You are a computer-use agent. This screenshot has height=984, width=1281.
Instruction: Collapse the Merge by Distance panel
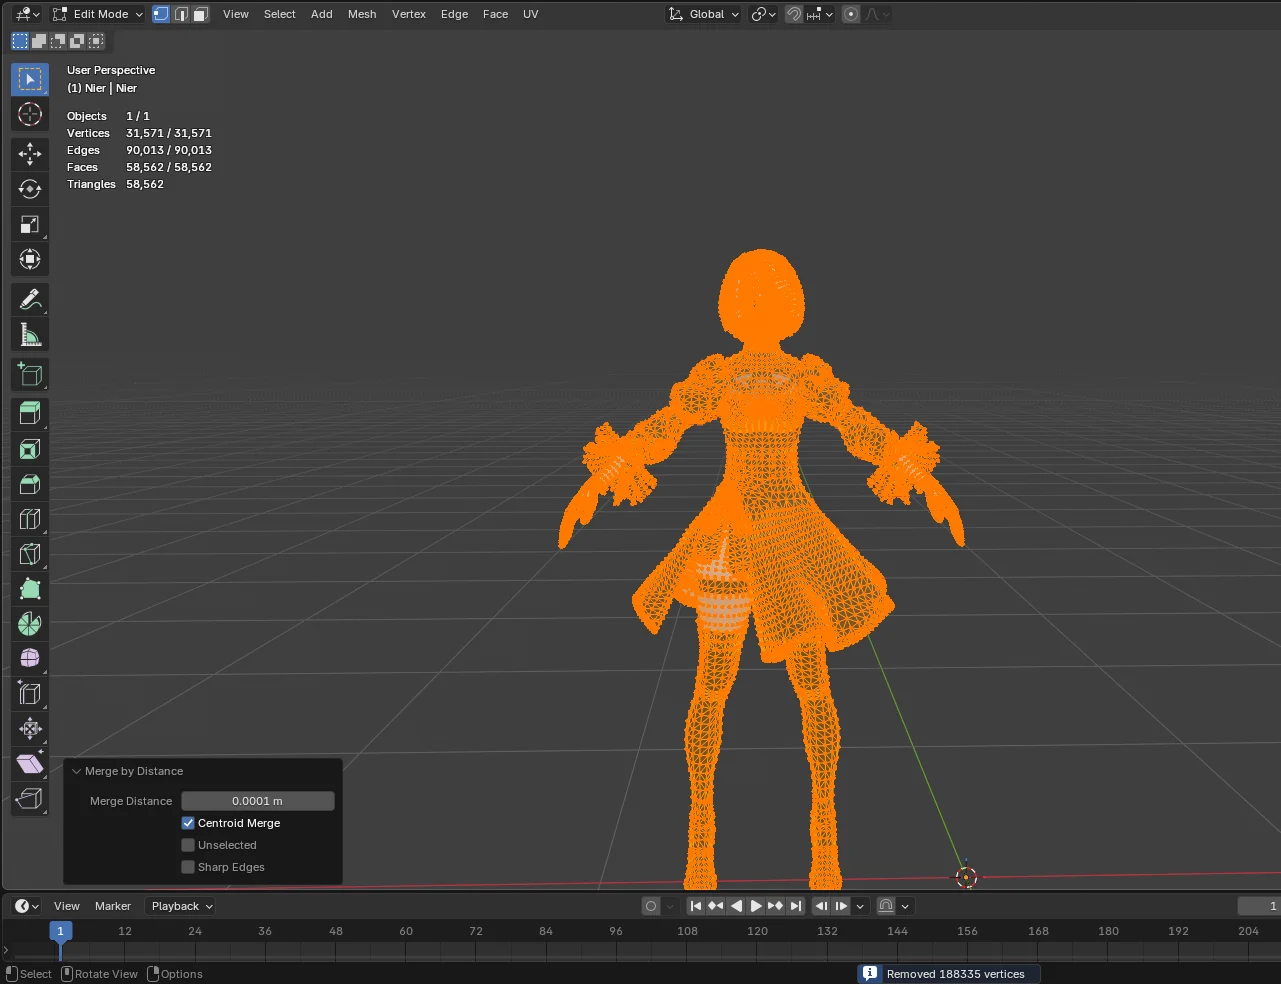coord(76,771)
